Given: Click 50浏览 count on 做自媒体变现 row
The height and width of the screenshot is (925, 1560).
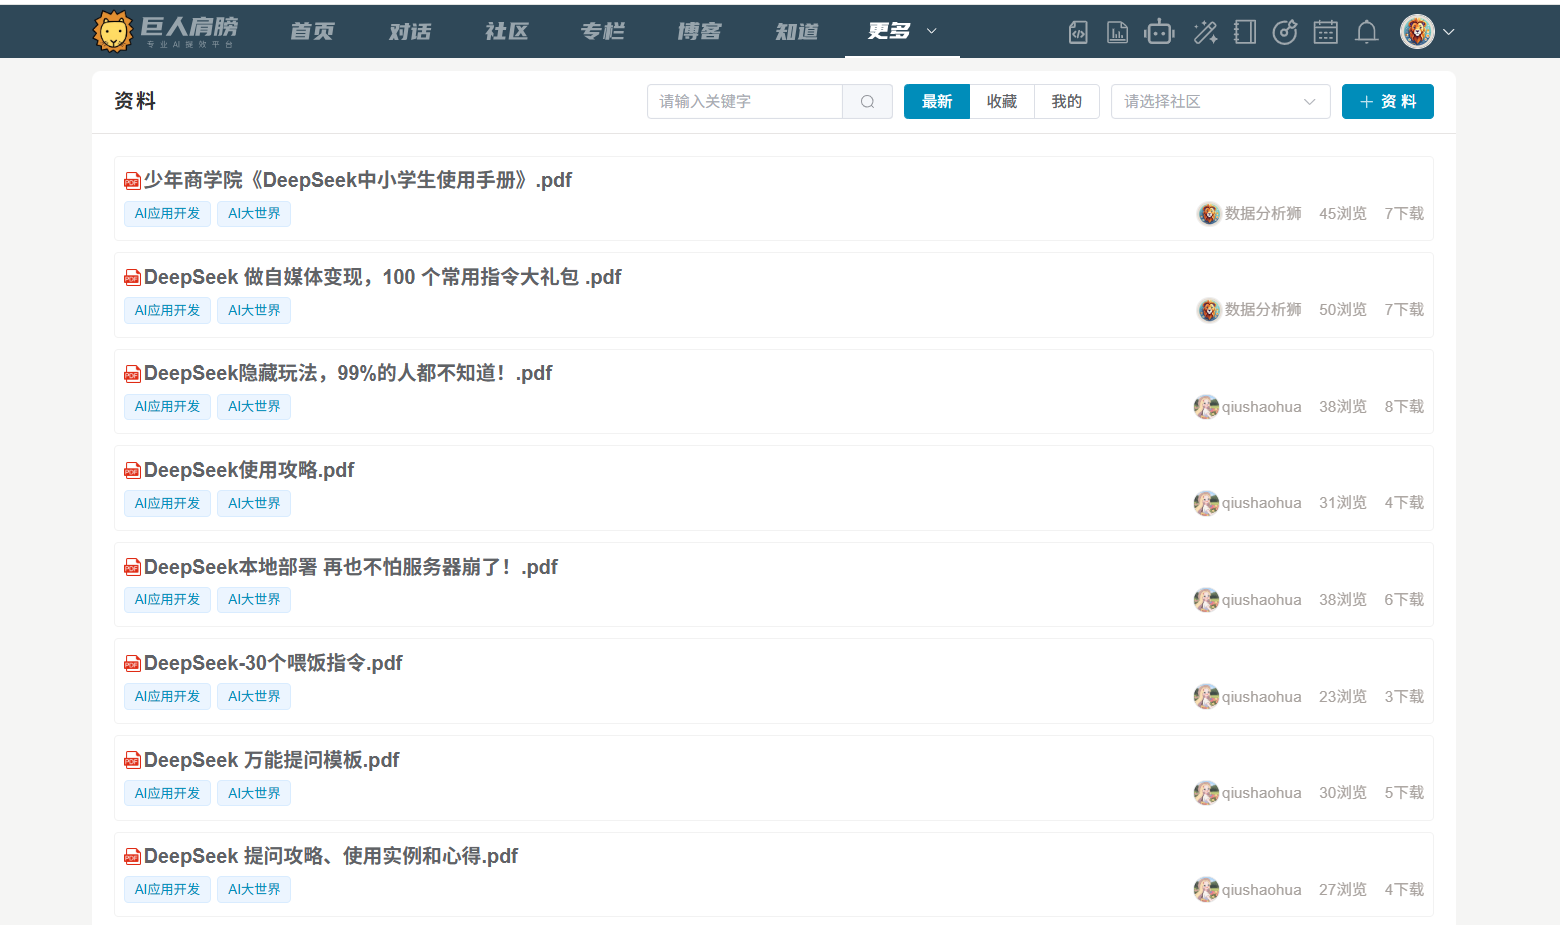Looking at the screenshot, I should [1343, 310].
